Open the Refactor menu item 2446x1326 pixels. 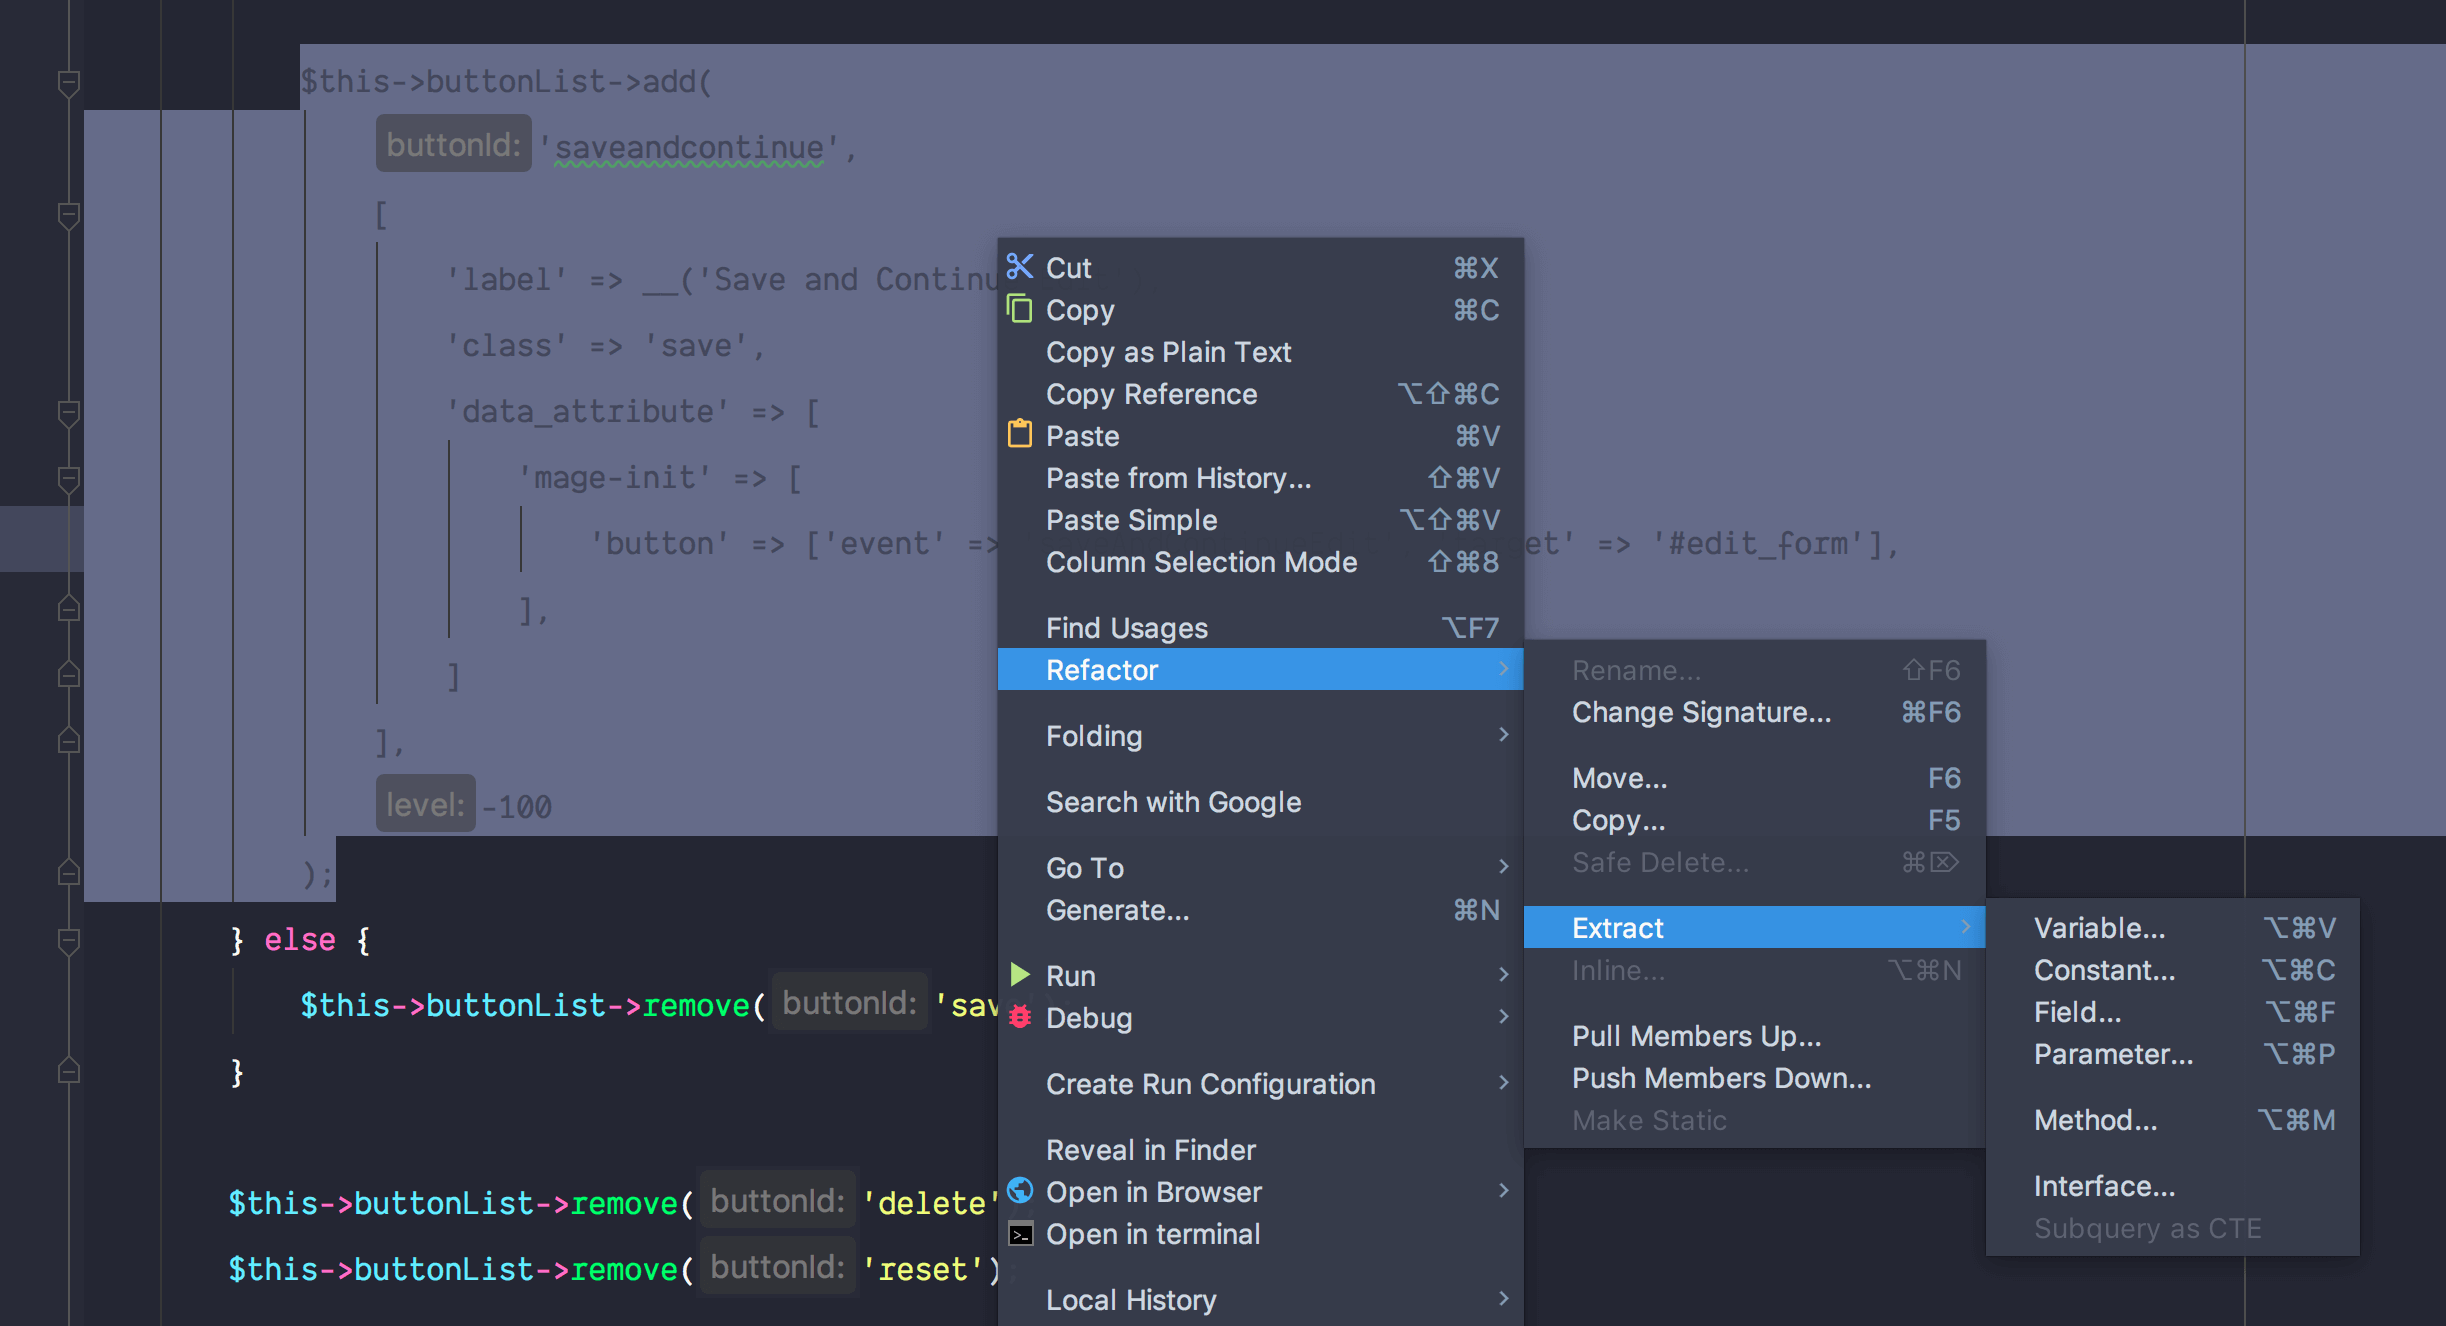pyautogui.click(x=1260, y=669)
